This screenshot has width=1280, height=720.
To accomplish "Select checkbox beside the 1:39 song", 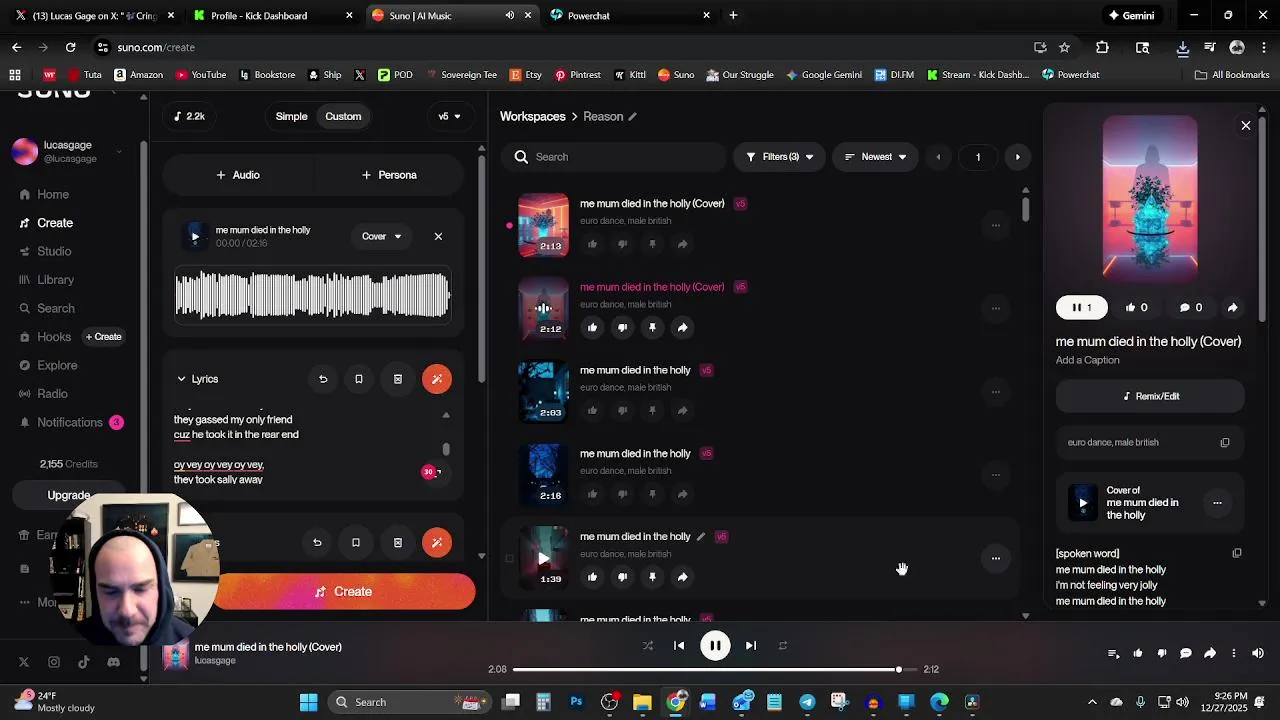I will click(x=509, y=558).
